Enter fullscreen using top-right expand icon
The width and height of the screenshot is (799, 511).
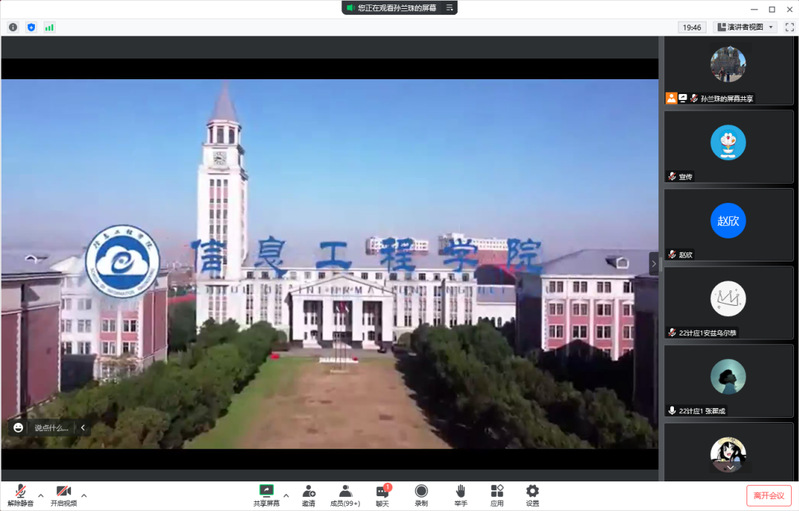[x=789, y=27]
